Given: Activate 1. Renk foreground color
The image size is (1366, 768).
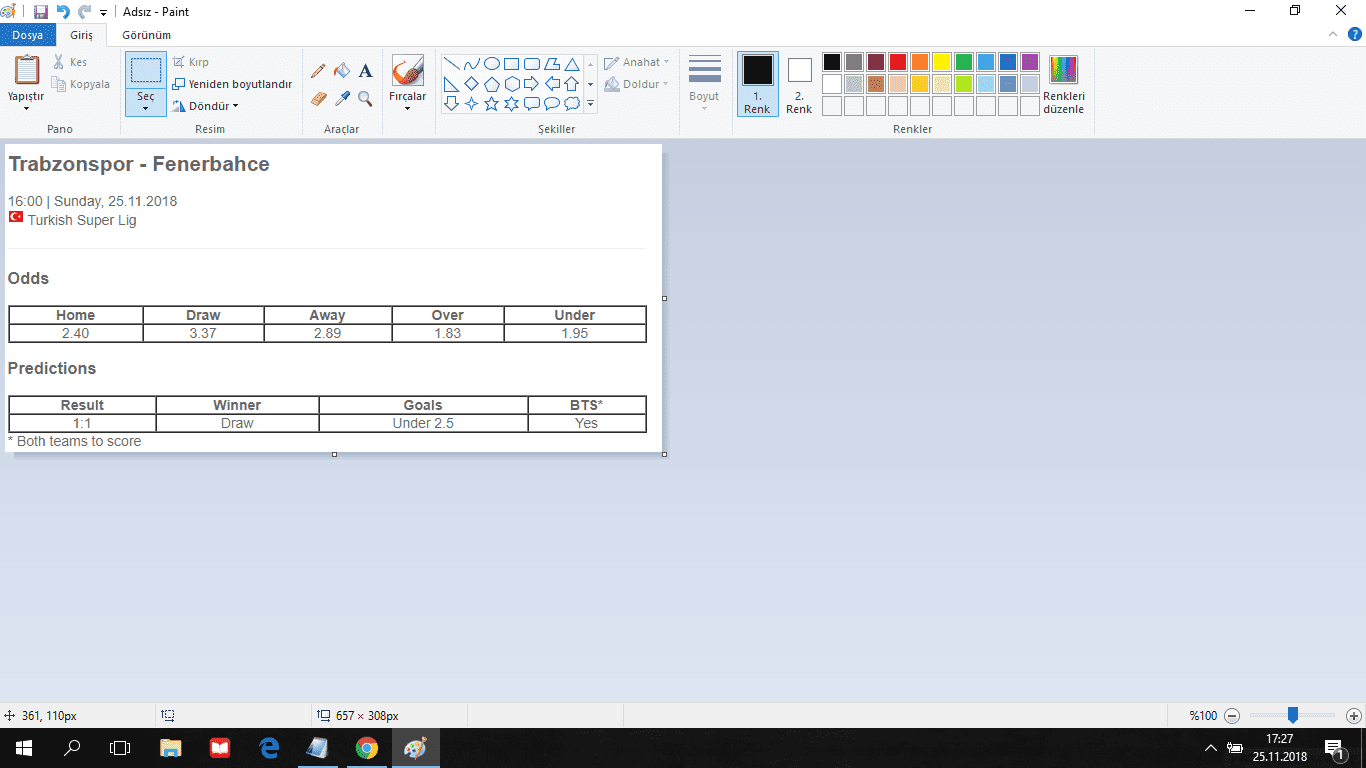Looking at the screenshot, I should [757, 84].
